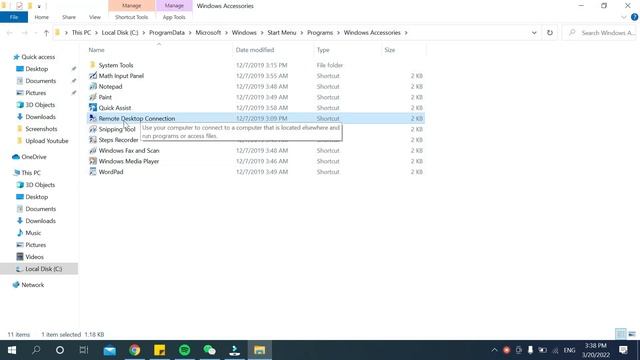Open Spotify from the taskbar
The height and width of the screenshot is (360, 640).
184,350
